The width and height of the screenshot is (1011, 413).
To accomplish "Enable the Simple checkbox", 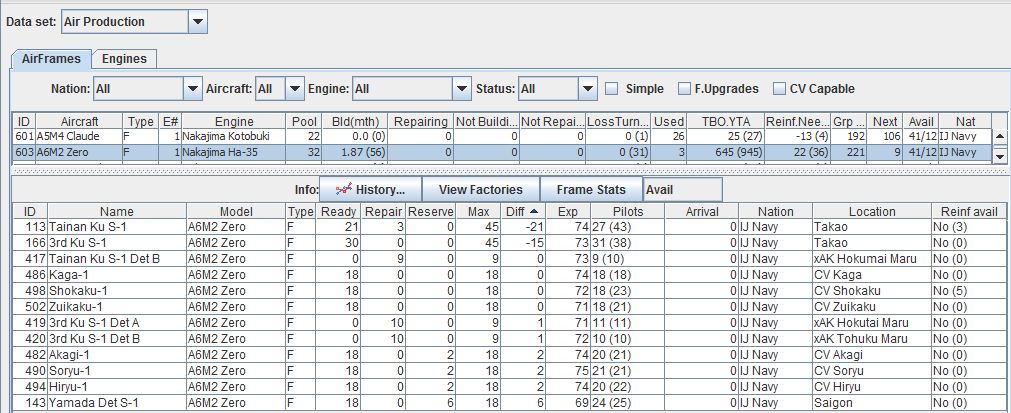I will (x=612, y=89).
